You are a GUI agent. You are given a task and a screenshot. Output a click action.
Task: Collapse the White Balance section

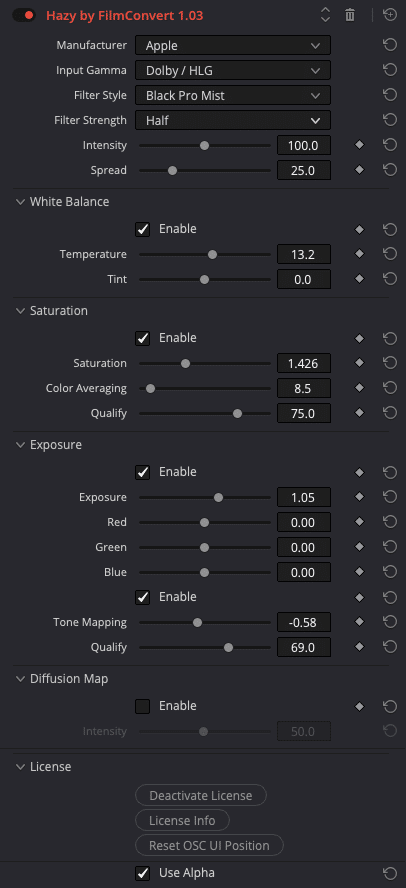pyautogui.click(x=20, y=202)
